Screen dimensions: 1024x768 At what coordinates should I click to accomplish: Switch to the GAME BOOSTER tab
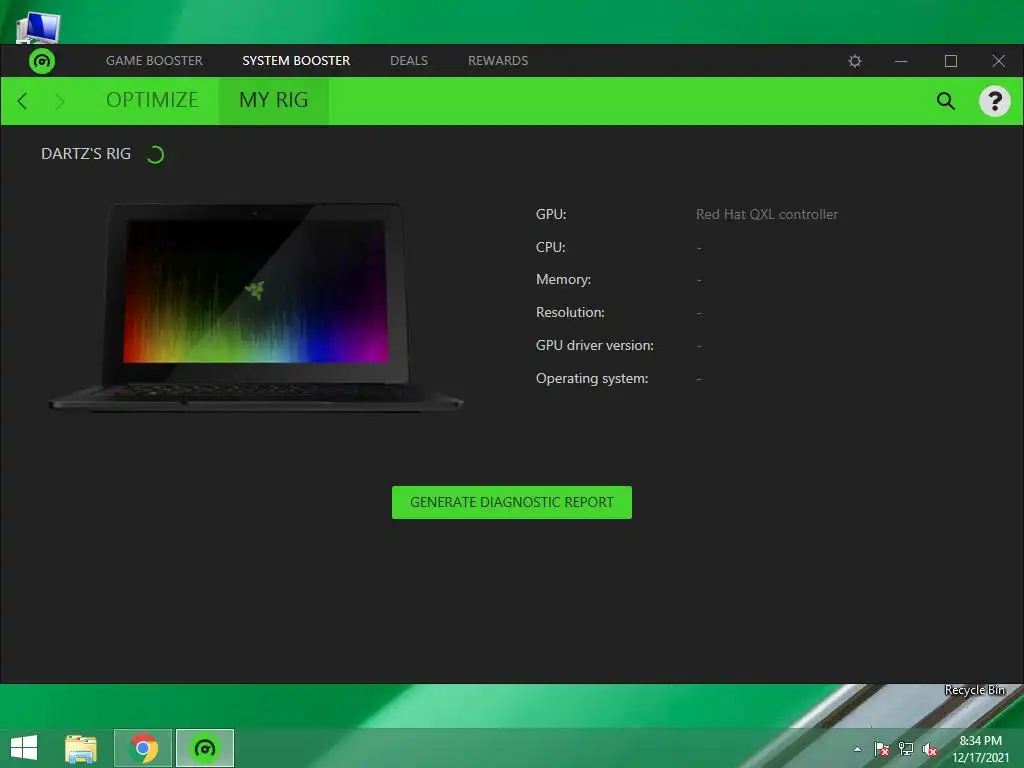[154, 61]
